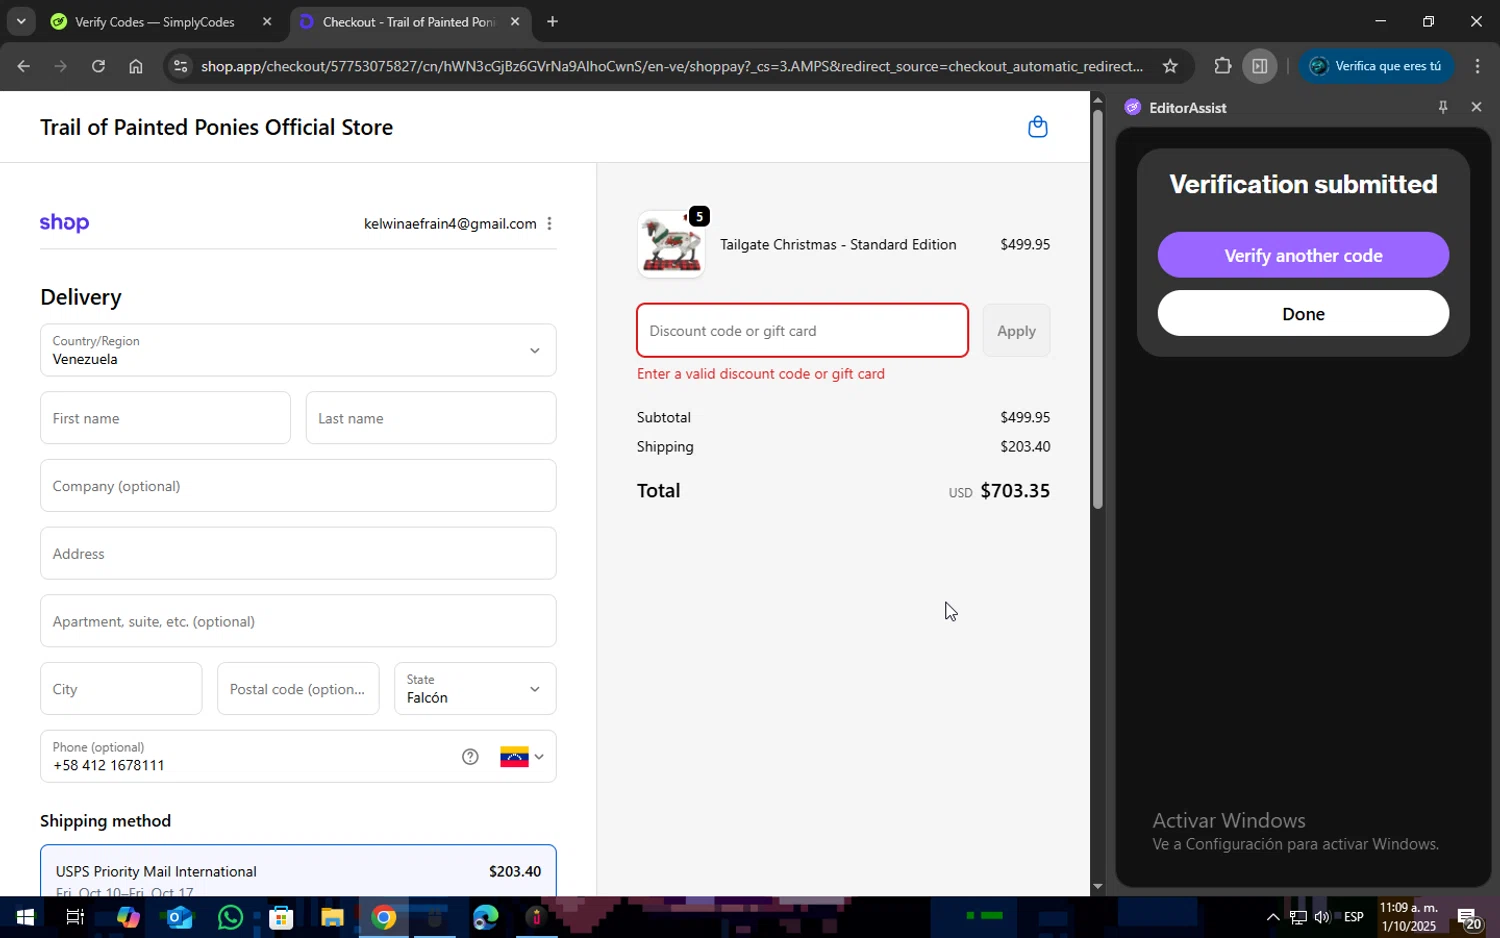Click the Tailgate Christmas product thumbnail
Image resolution: width=1500 pixels, height=938 pixels.
tap(671, 244)
